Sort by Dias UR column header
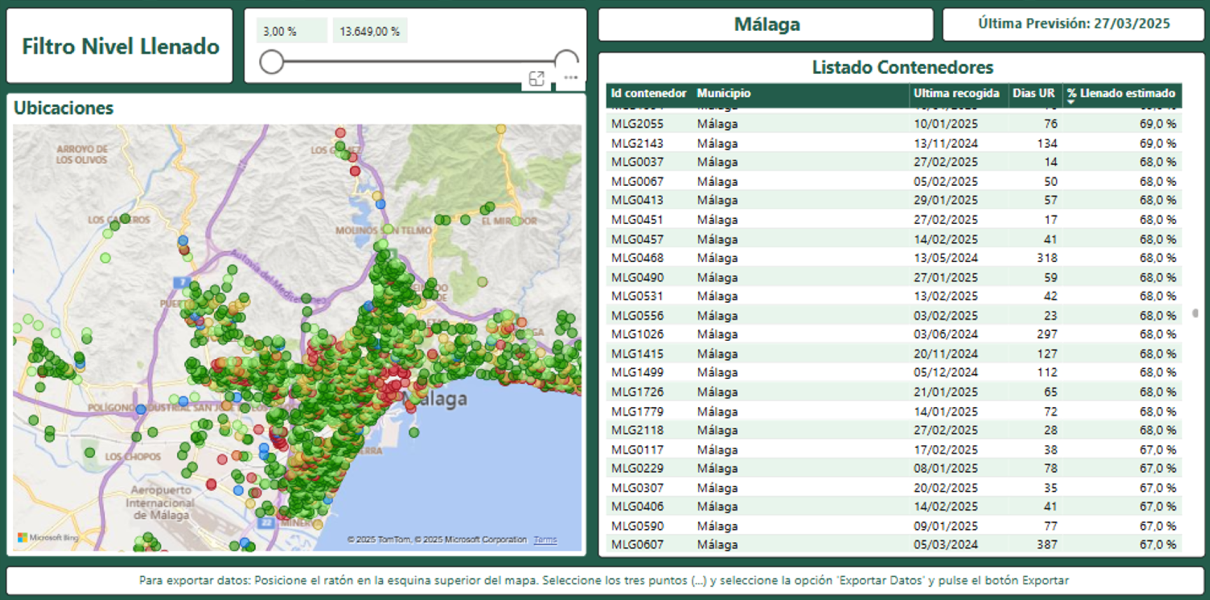 [1033, 93]
